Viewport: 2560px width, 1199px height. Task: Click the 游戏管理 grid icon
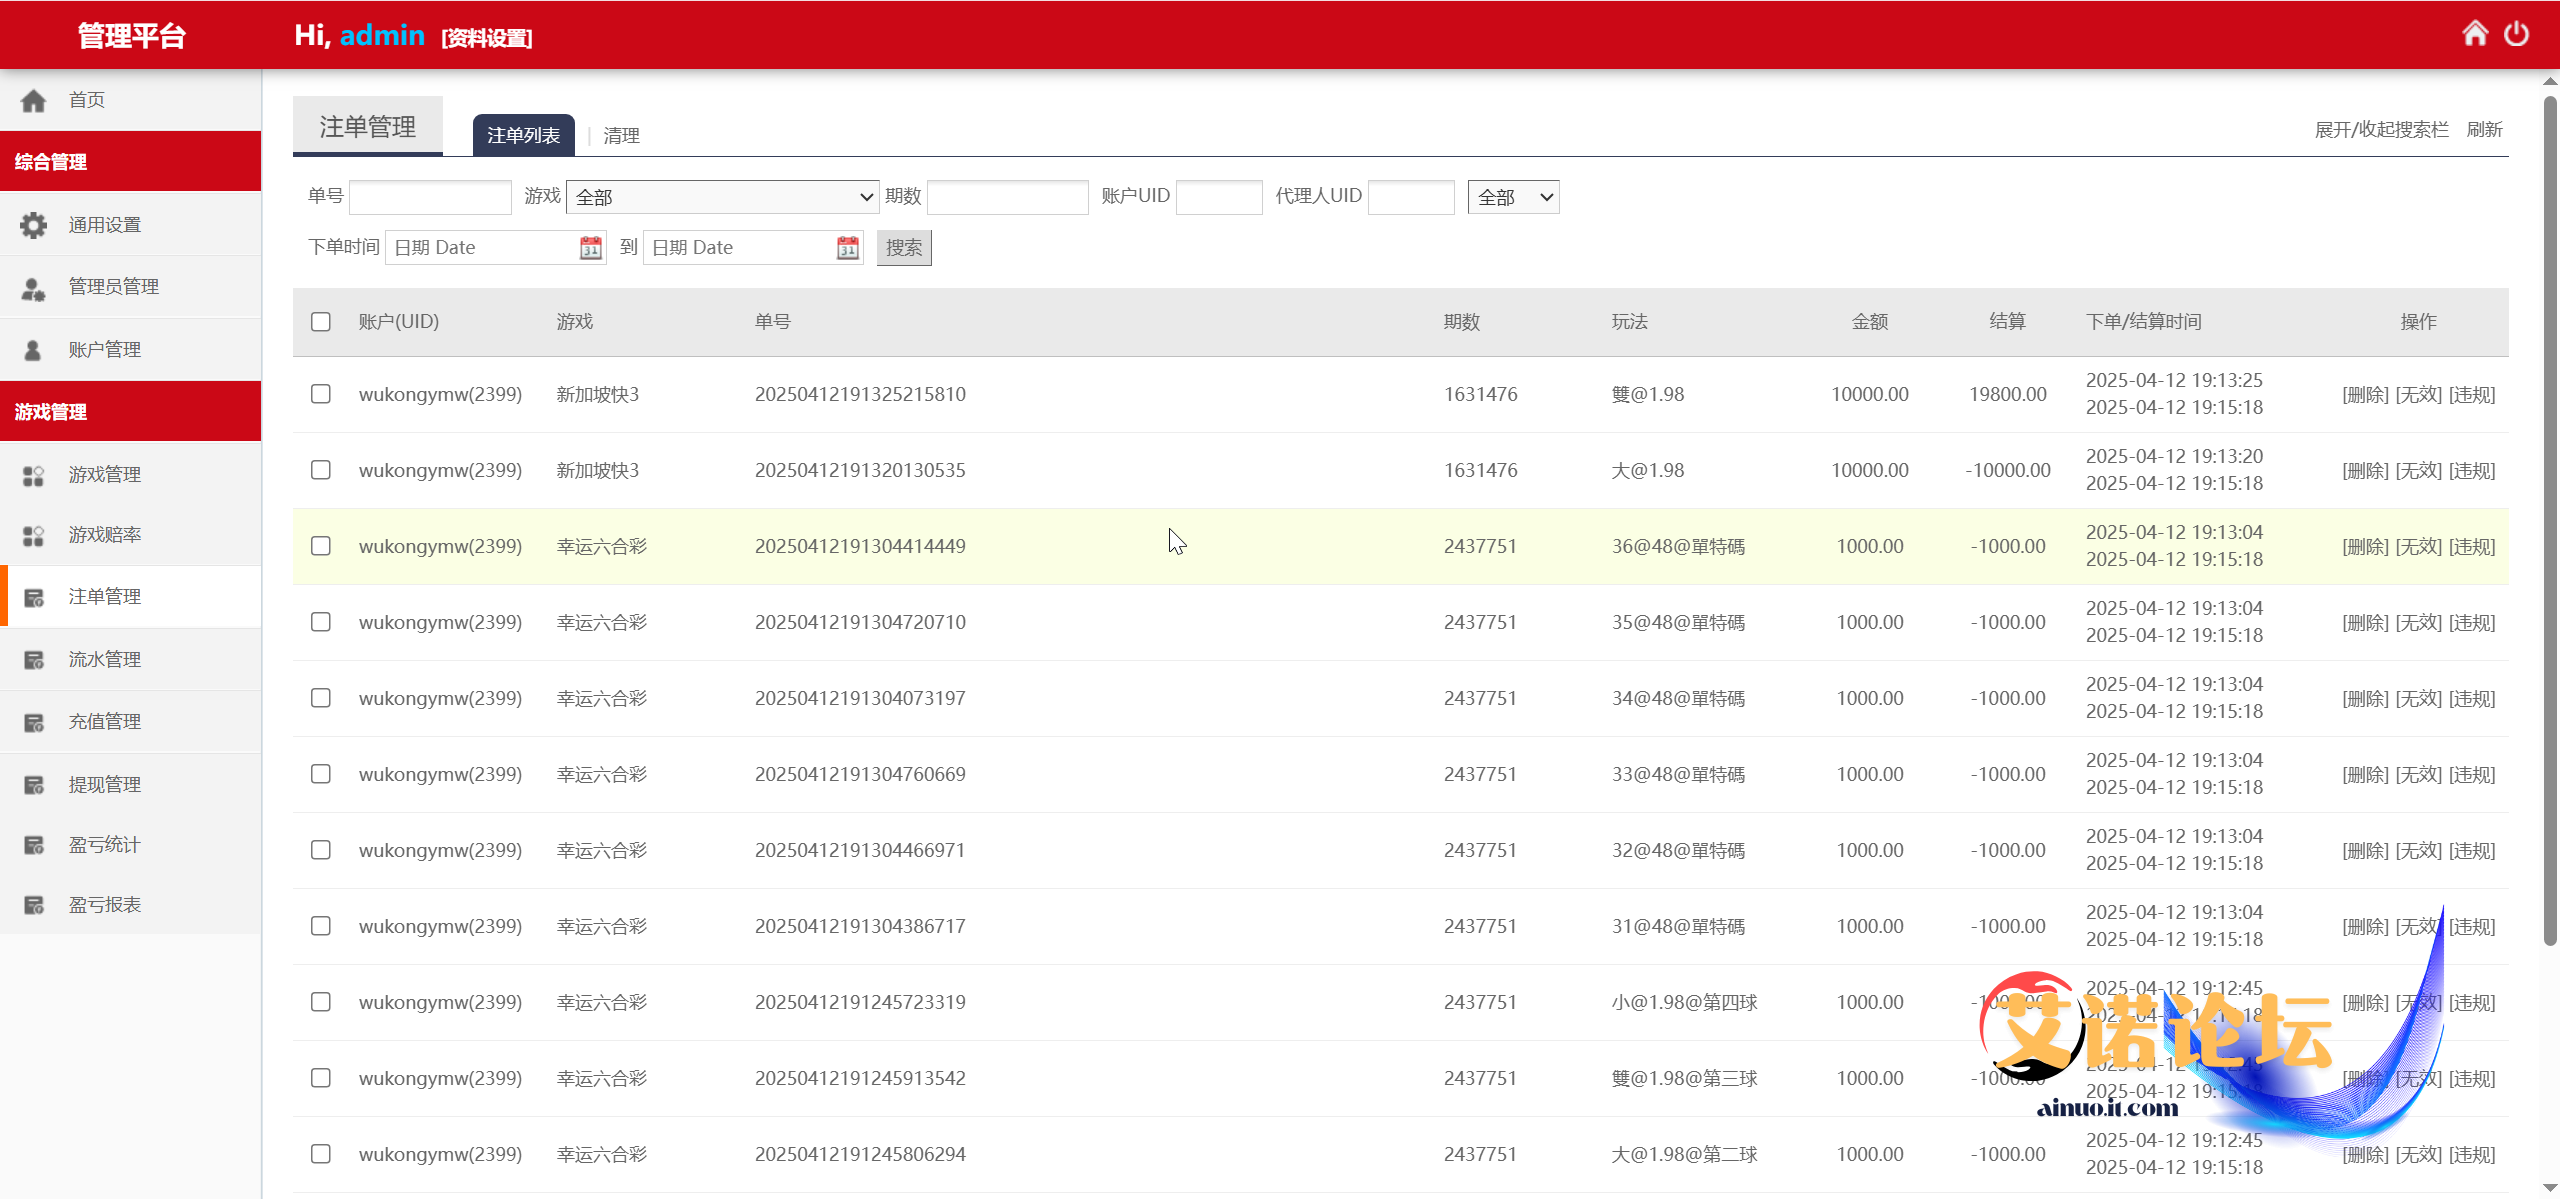click(34, 475)
